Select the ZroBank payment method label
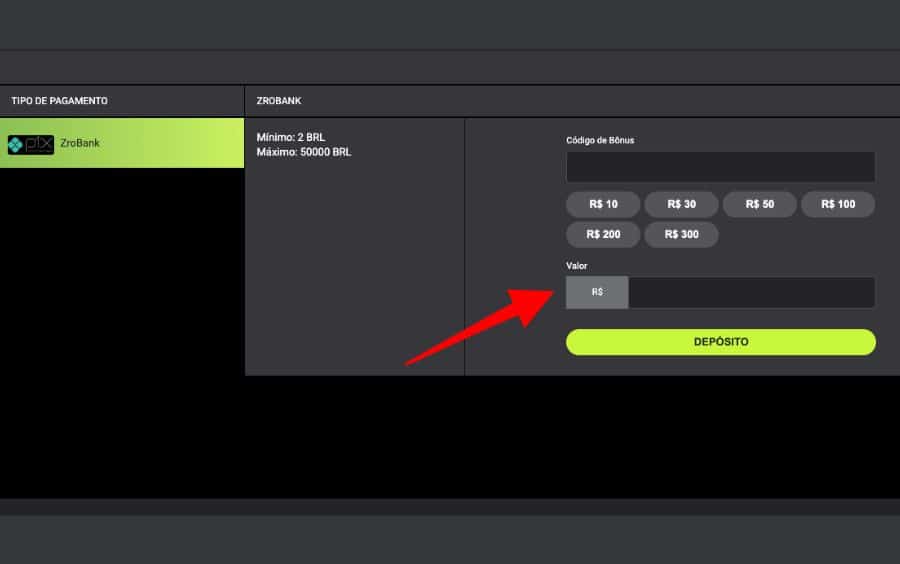Viewport: 900px width, 564px height. point(80,143)
